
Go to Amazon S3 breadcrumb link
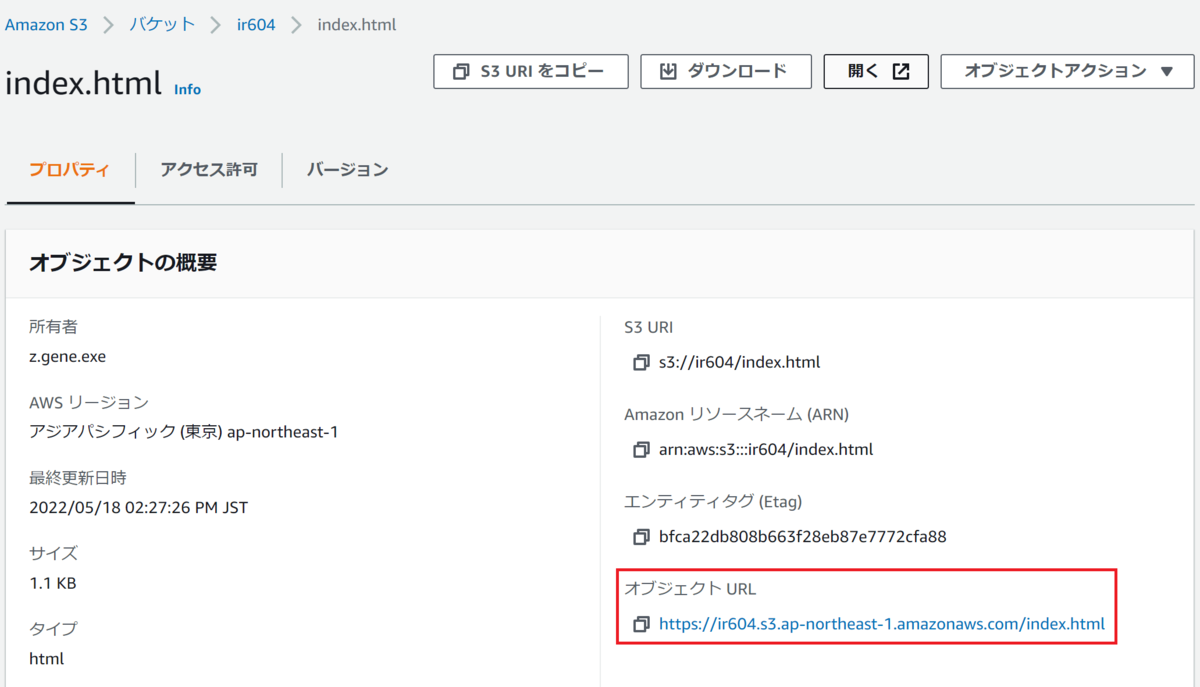pyautogui.click(x=46, y=24)
